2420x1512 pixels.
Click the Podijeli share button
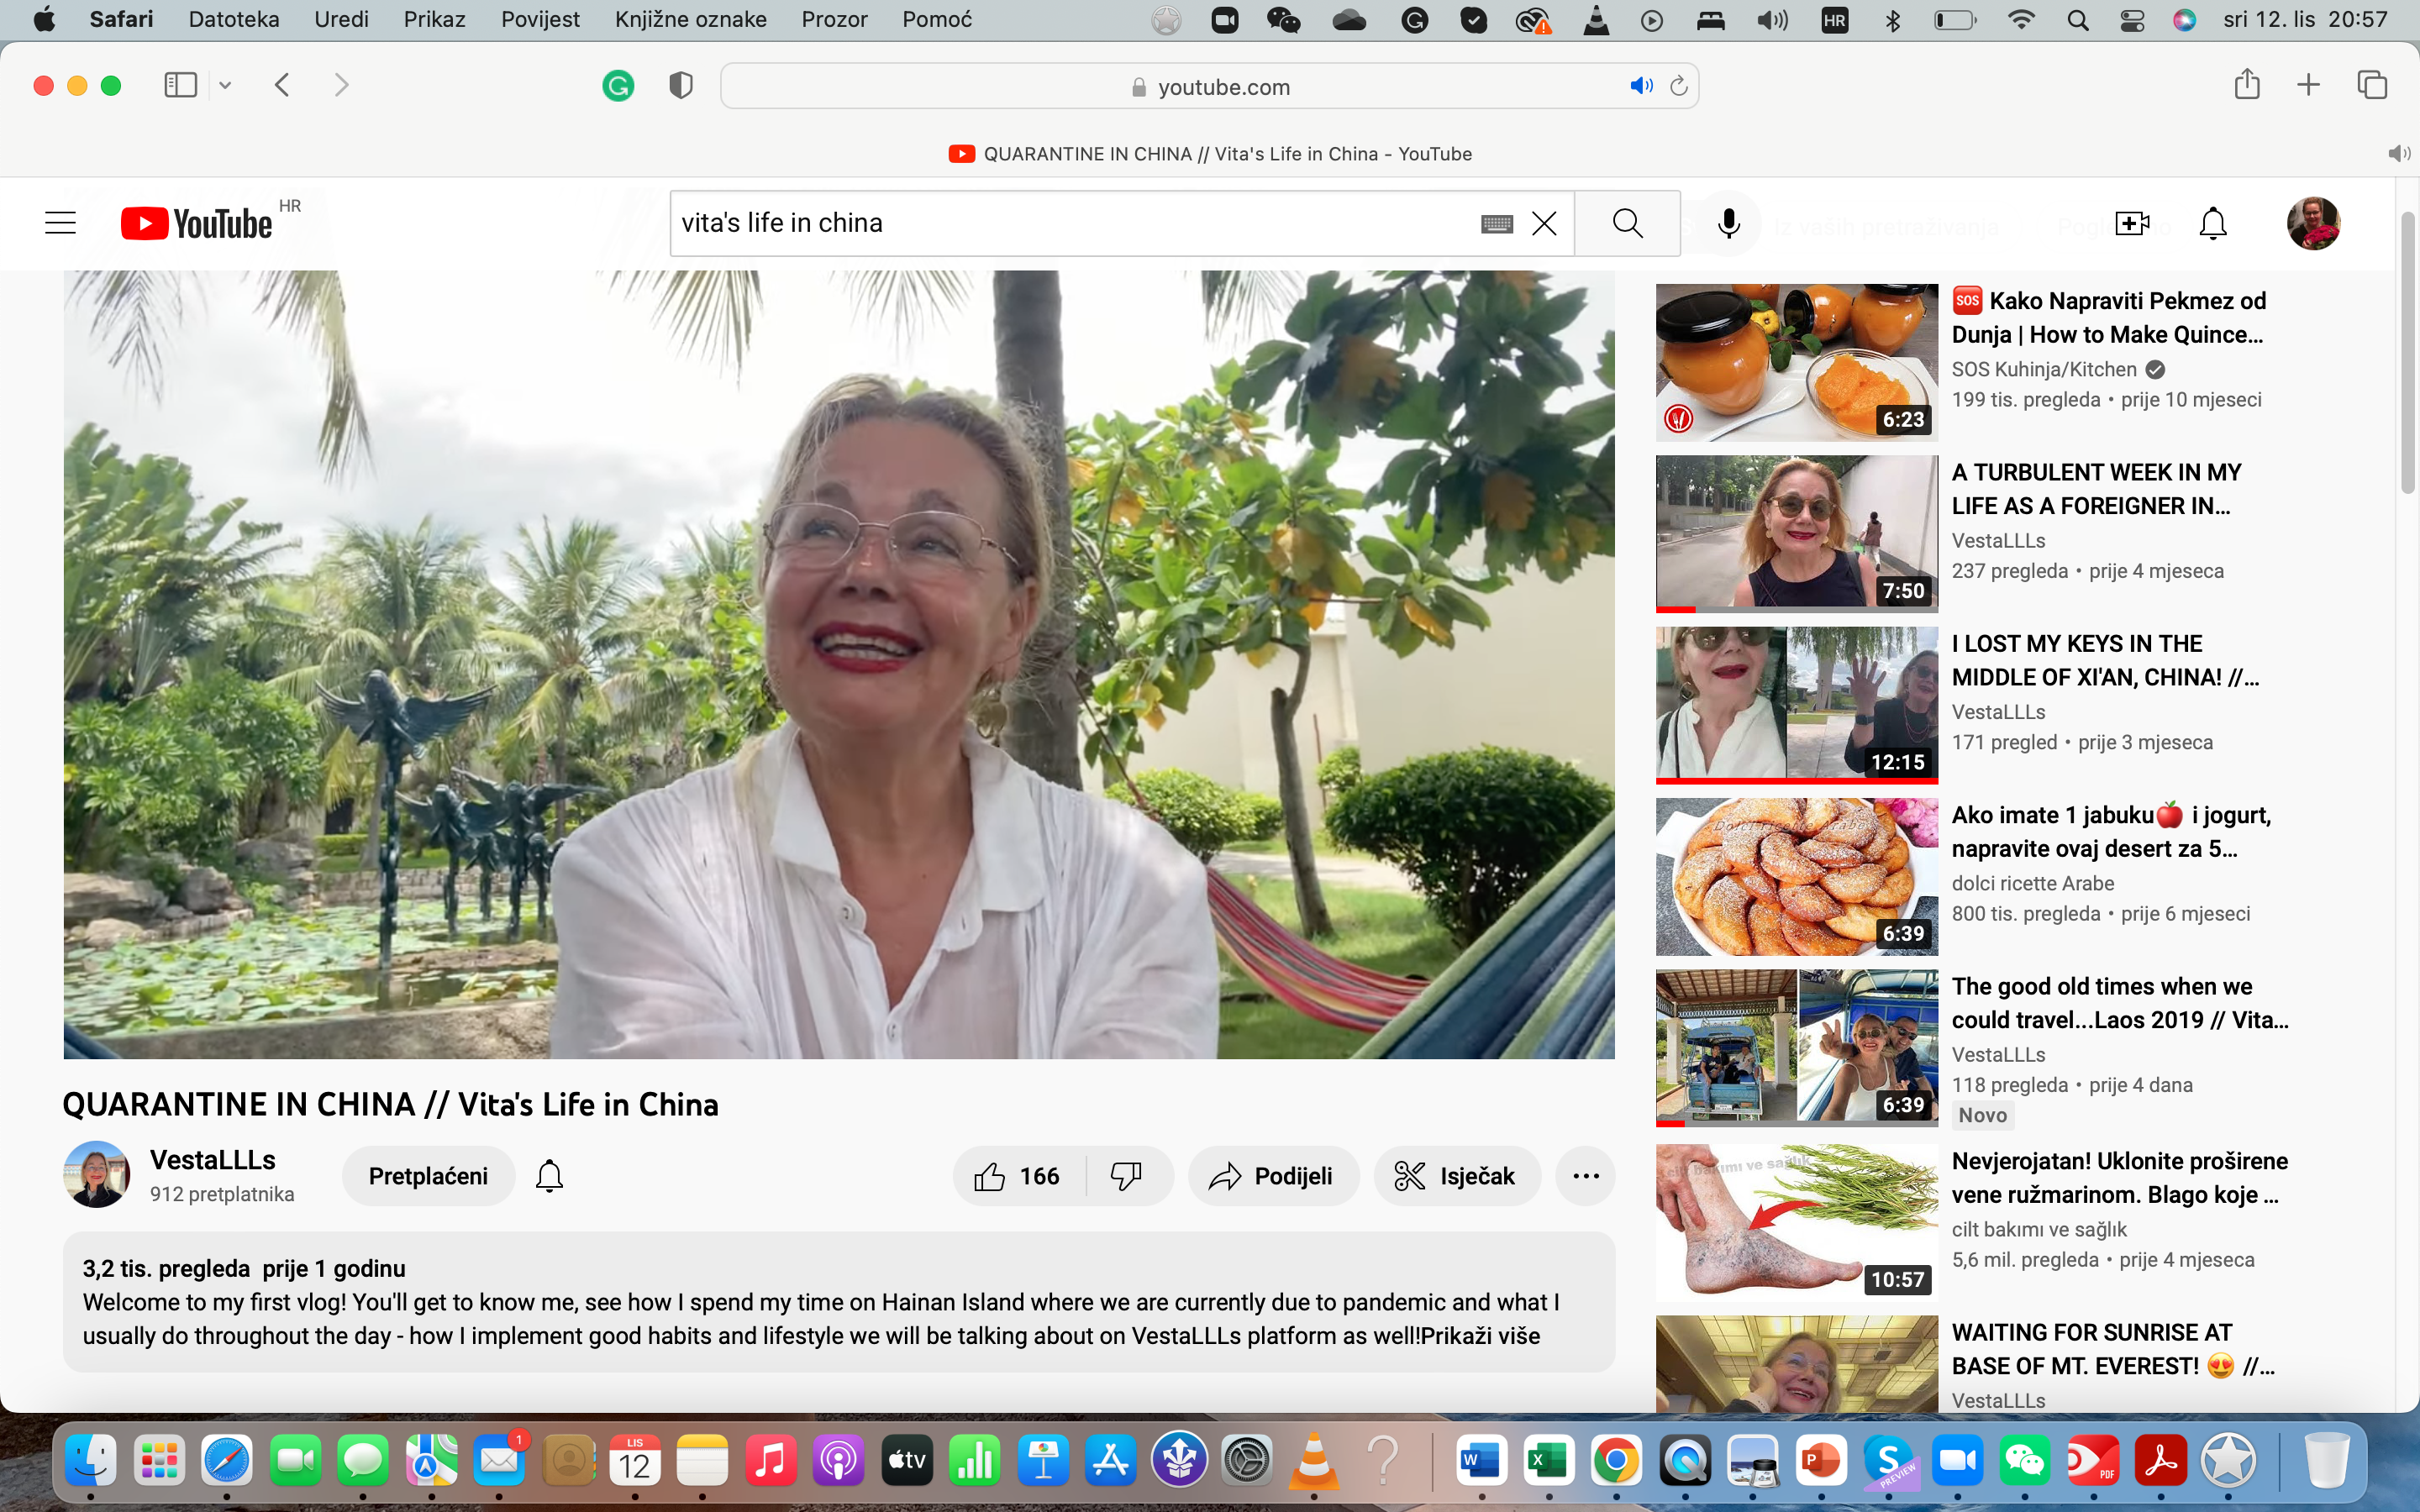pyautogui.click(x=1272, y=1176)
